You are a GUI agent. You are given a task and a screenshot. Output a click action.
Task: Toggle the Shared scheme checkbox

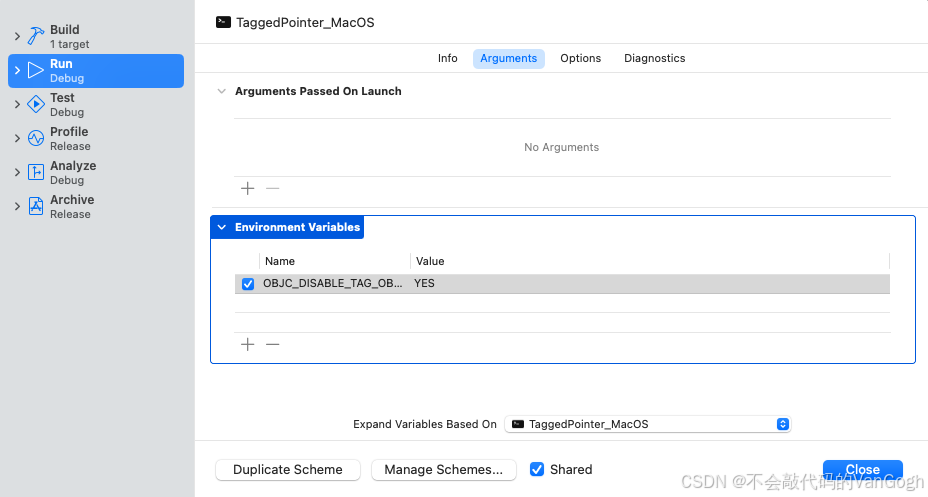tap(537, 469)
